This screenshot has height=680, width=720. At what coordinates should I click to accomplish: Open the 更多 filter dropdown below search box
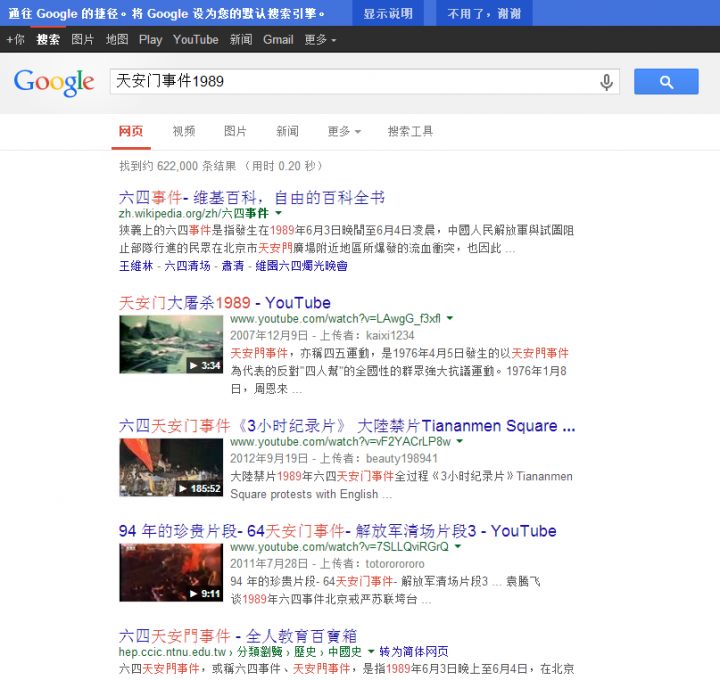[x=343, y=131]
